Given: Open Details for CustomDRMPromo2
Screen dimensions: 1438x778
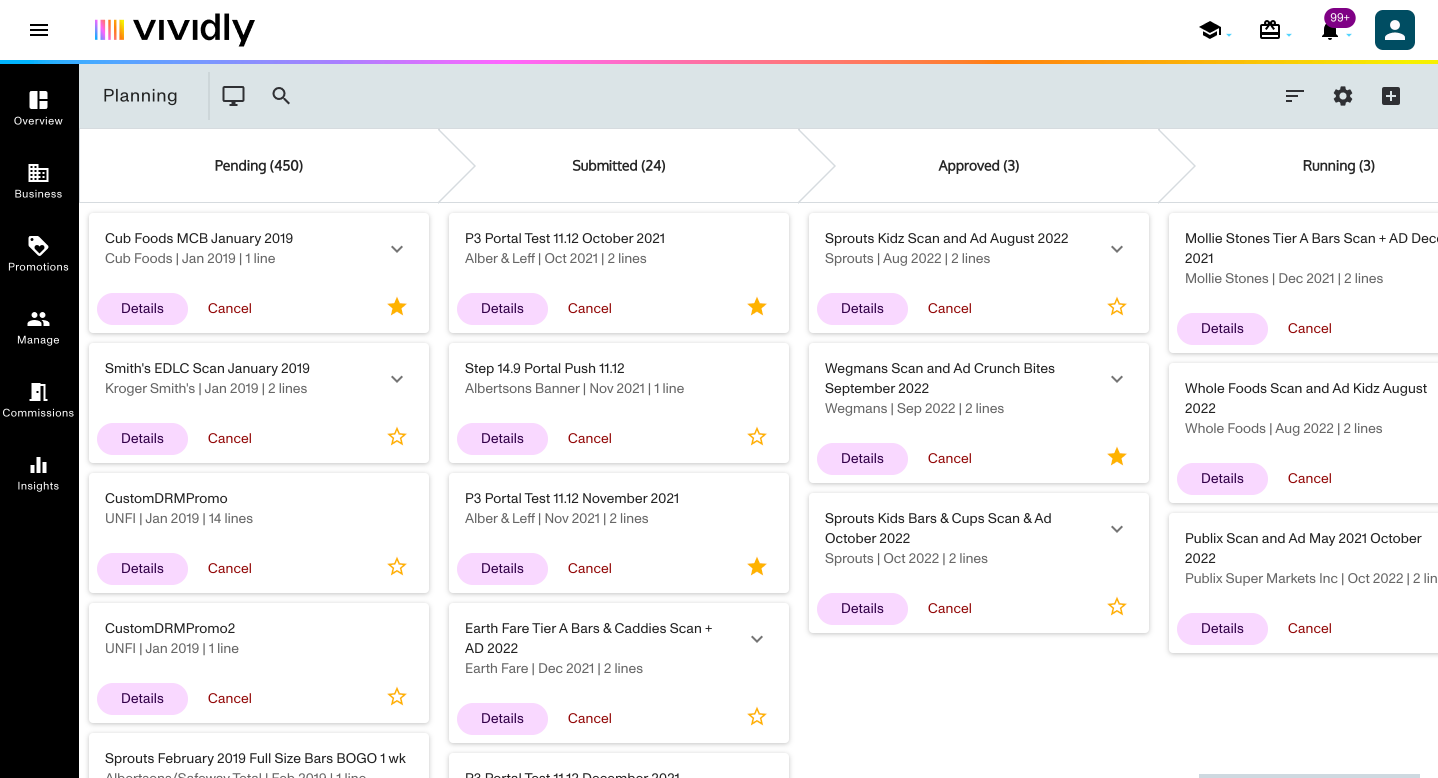Looking at the screenshot, I should 142,698.
